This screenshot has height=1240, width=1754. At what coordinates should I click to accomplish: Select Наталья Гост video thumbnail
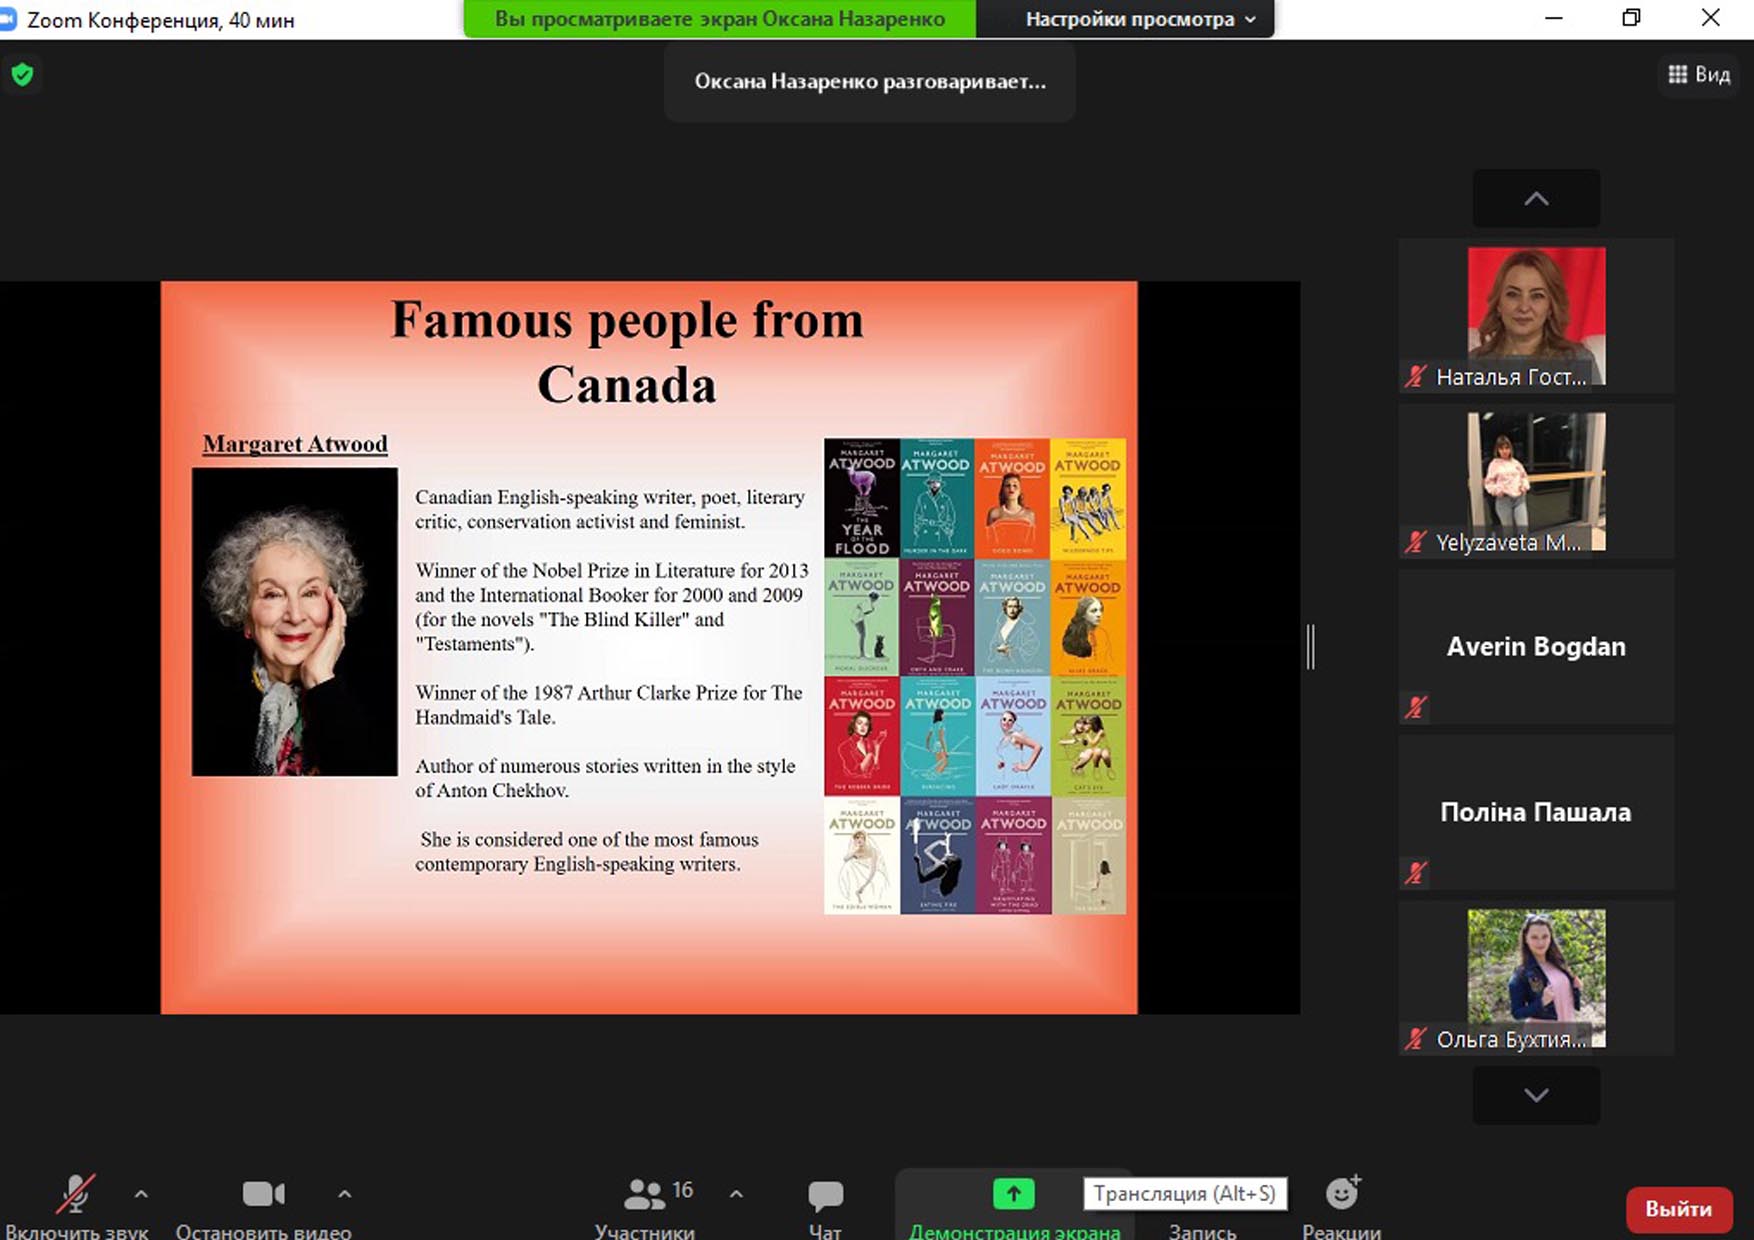1536,315
